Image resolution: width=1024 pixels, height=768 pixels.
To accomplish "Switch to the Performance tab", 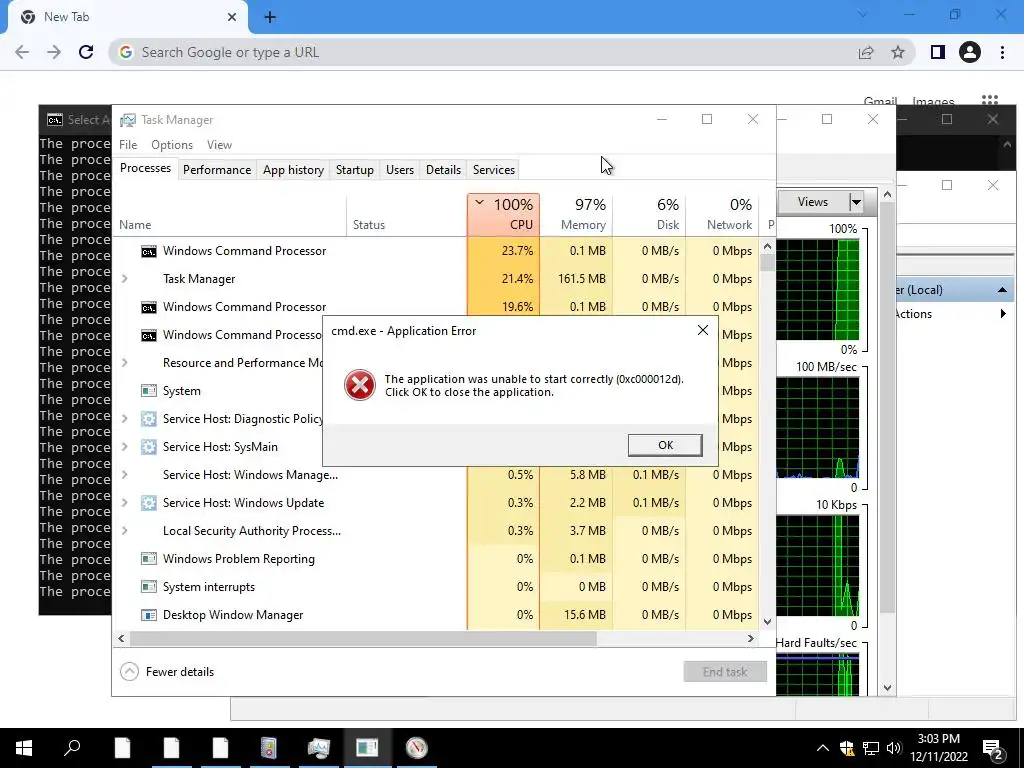I will pos(217,170).
